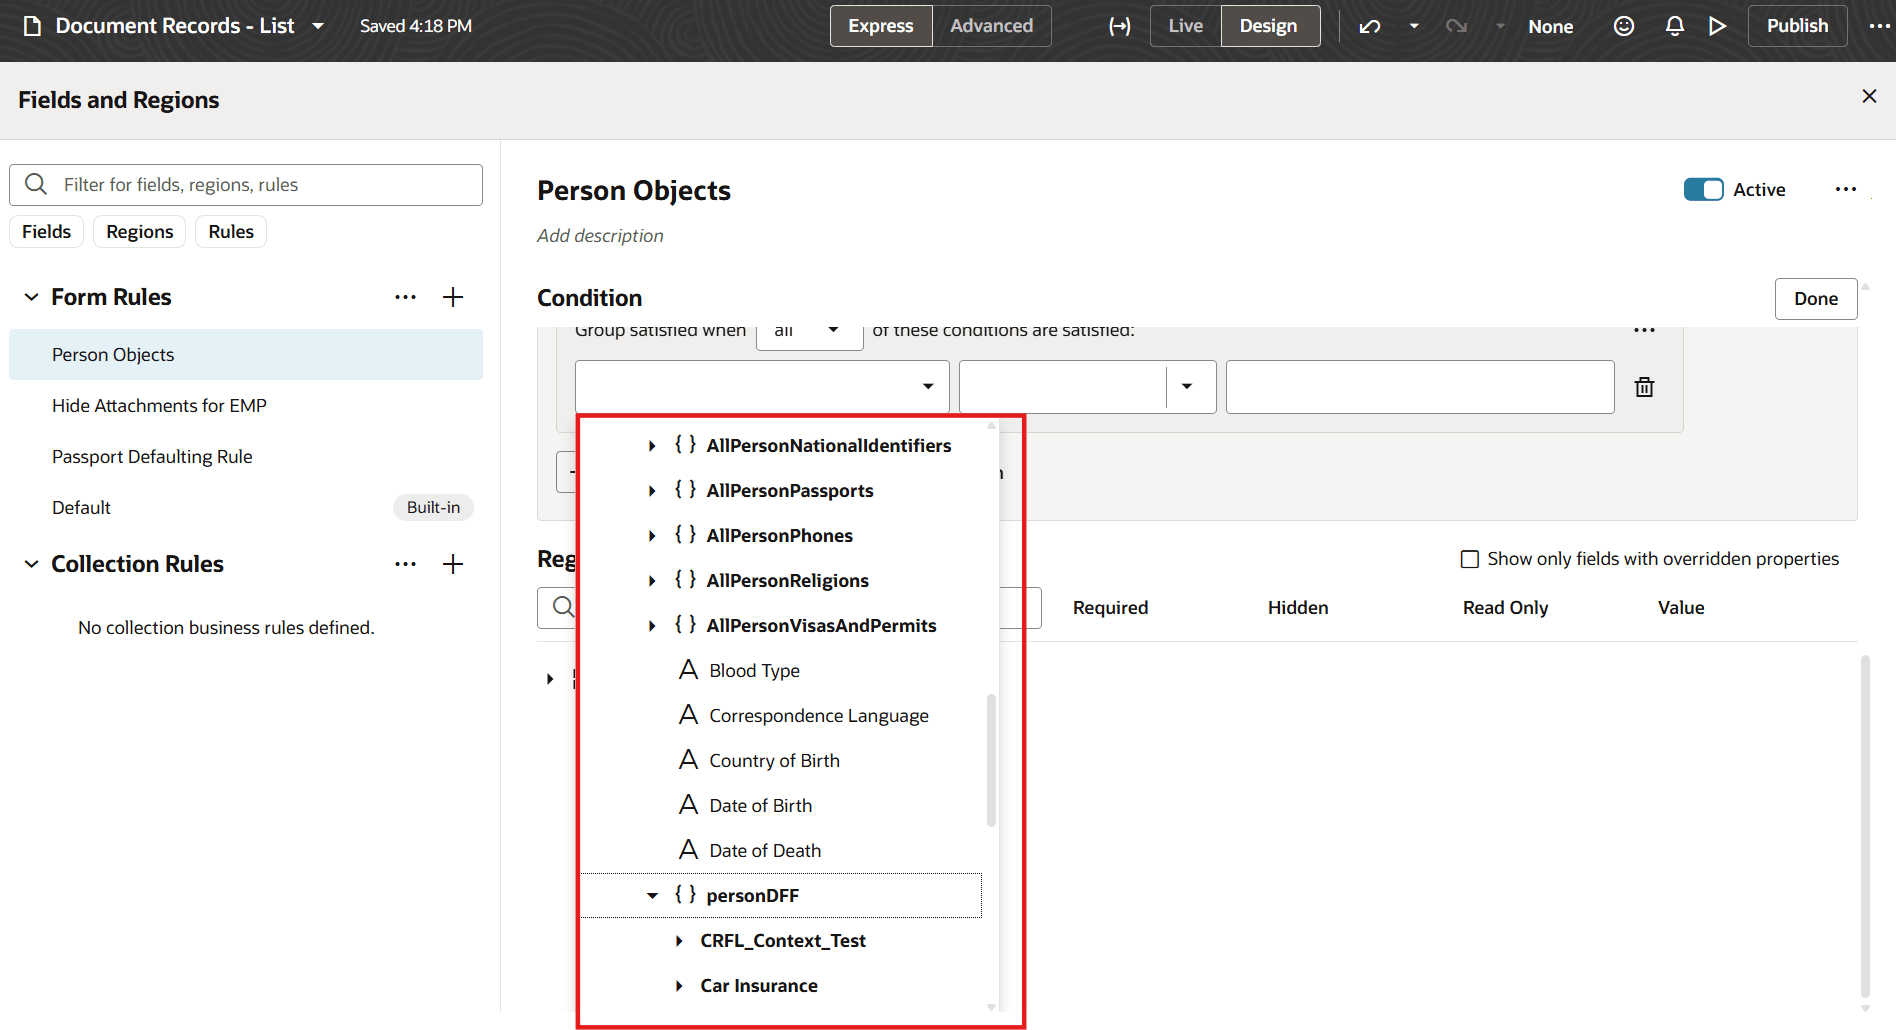Select the Default built-in rule
1896x1030 pixels.
point(246,508)
